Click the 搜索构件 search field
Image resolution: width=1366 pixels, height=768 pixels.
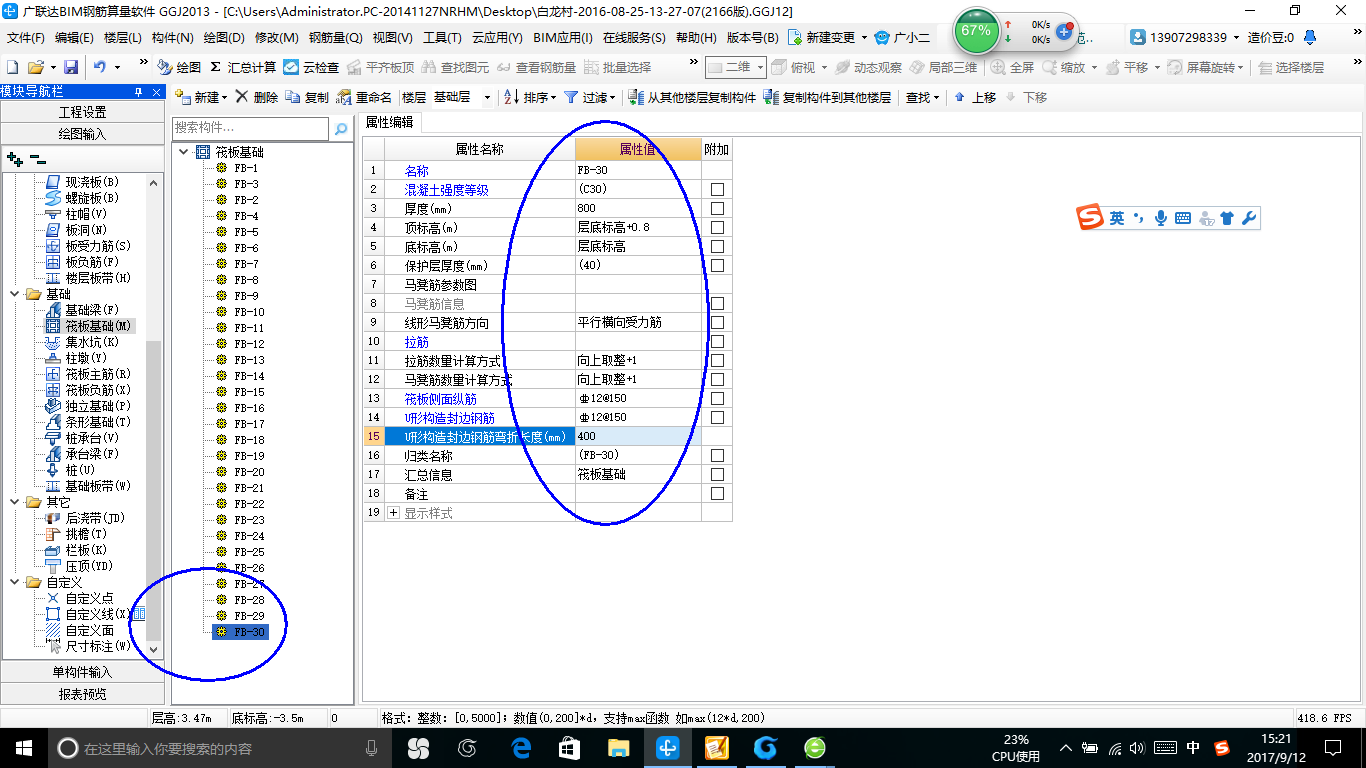click(250, 128)
